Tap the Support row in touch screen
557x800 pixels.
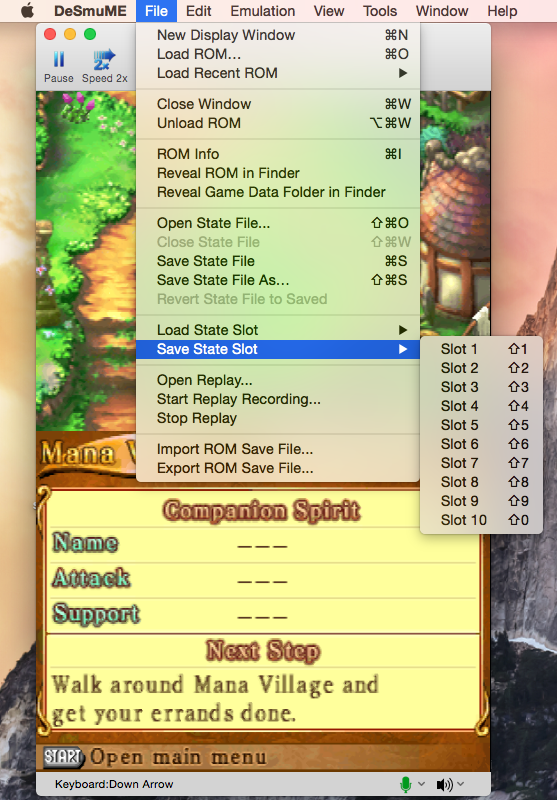[x=262, y=615]
